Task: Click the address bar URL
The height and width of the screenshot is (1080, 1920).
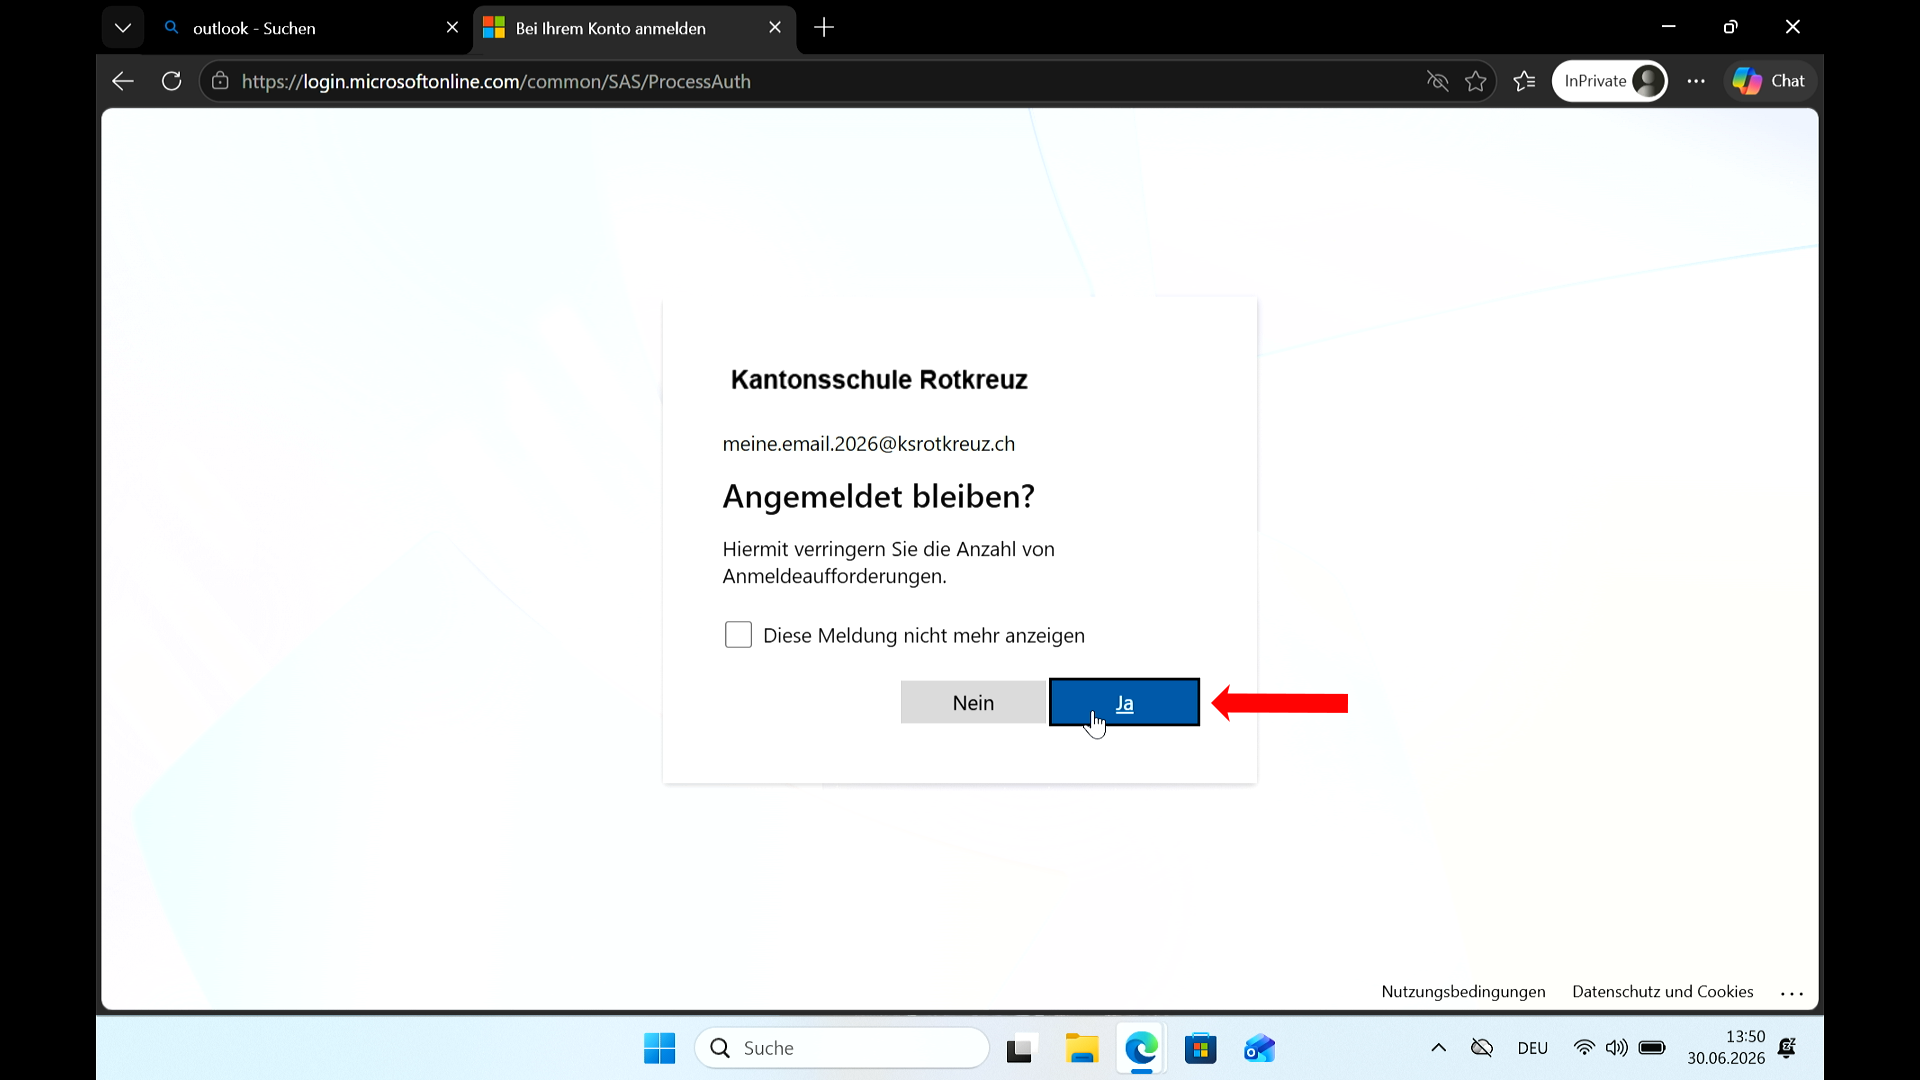Action: pyautogui.click(x=496, y=81)
